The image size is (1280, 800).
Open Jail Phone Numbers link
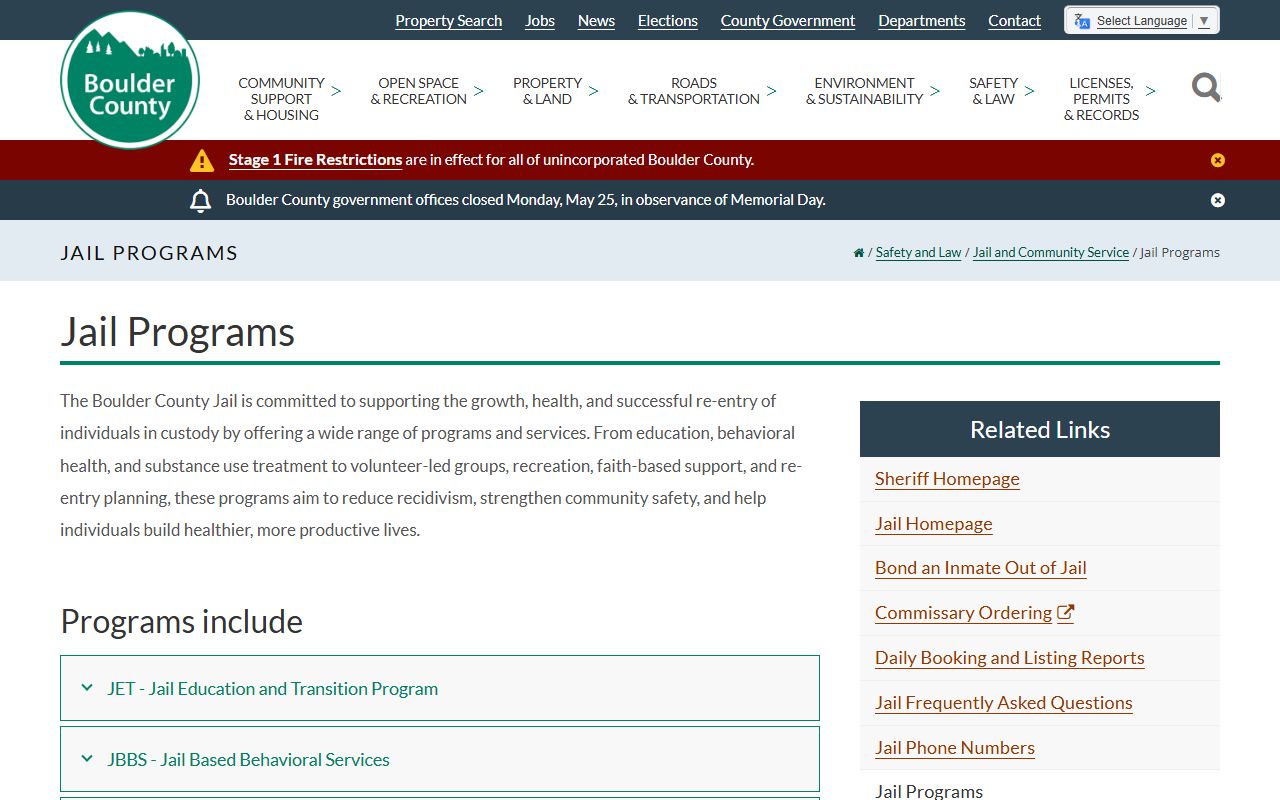point(955,748)
